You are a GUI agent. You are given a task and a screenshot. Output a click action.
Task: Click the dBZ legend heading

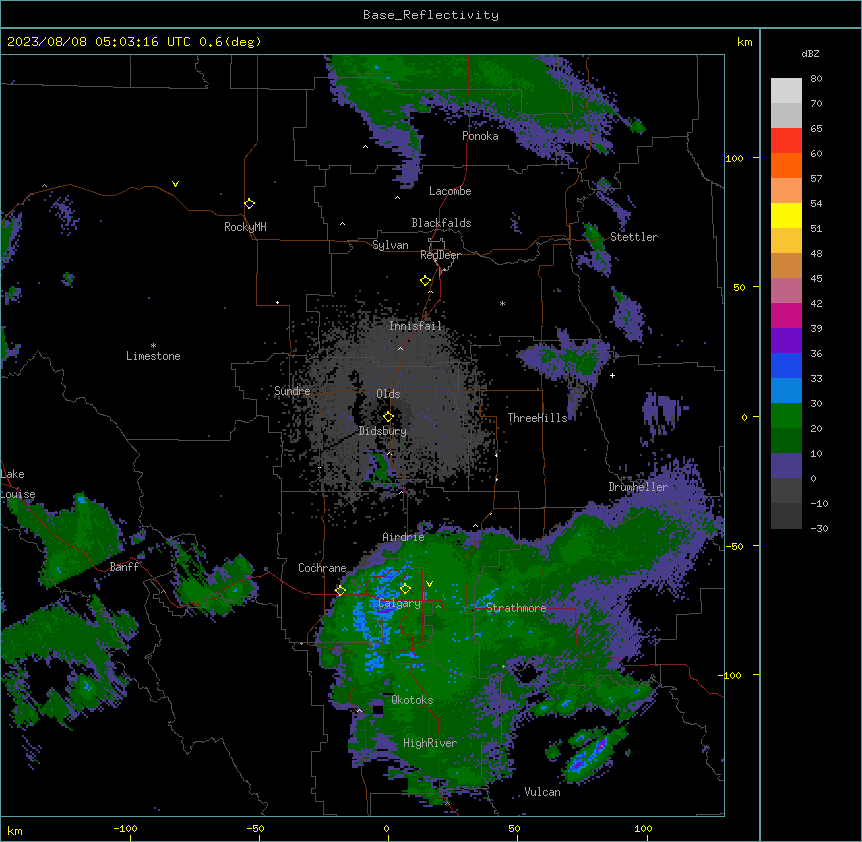click(810, 53)
